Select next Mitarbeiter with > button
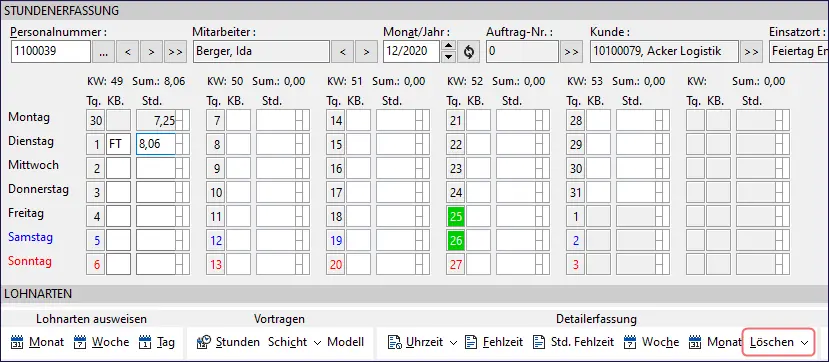Viewport: 829px width, 362px height. [x=366, y=52]
